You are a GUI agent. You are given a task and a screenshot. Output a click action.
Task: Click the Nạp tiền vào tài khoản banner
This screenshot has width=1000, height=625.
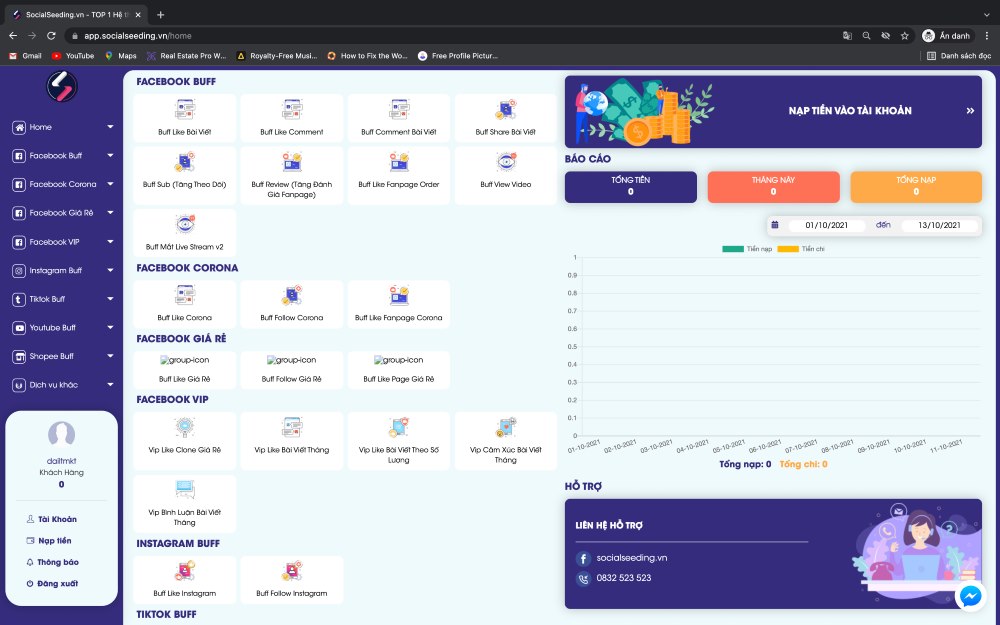[773, 111]
